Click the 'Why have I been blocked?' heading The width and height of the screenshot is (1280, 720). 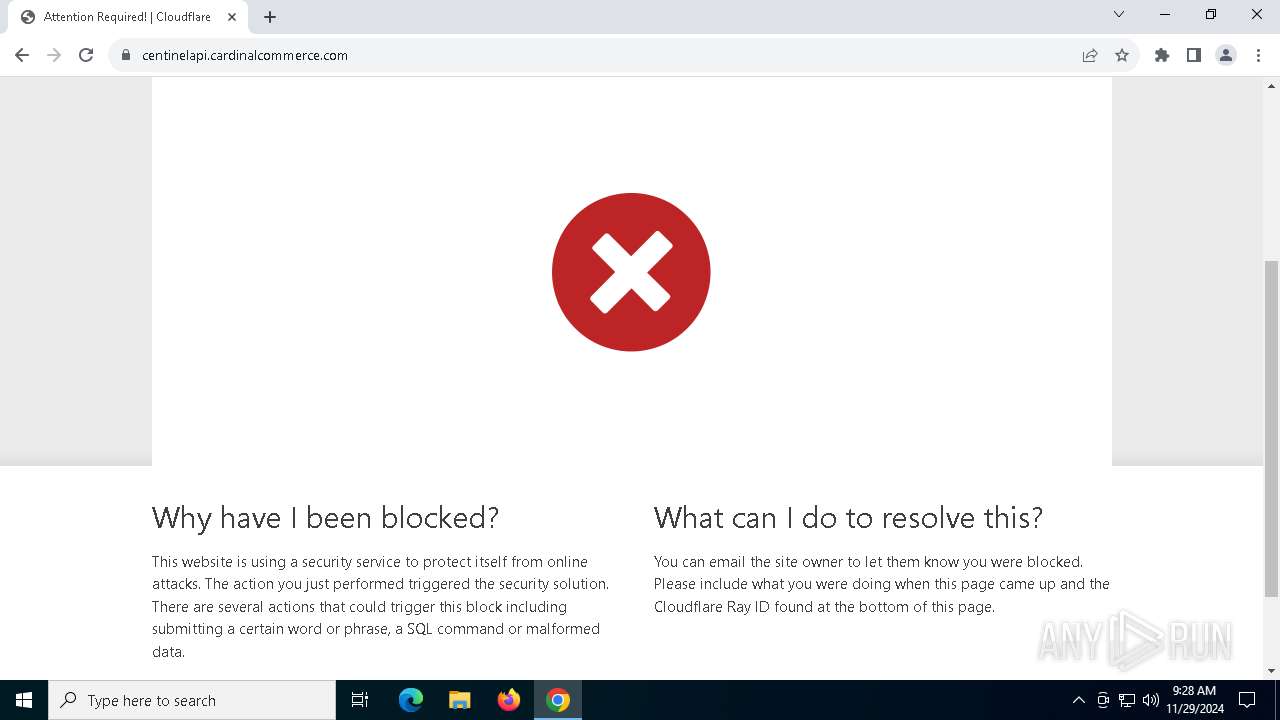325,518
